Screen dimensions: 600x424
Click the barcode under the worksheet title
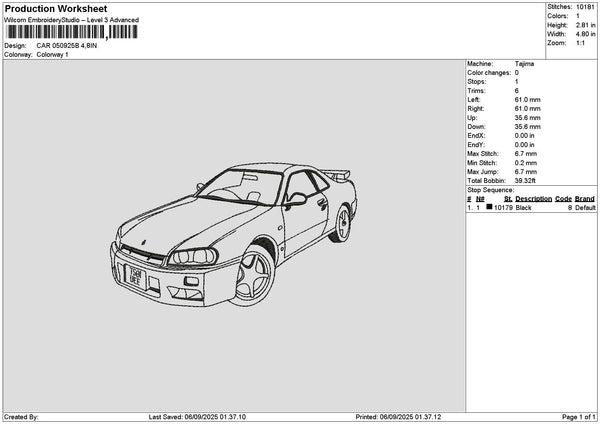pos(72,32)
